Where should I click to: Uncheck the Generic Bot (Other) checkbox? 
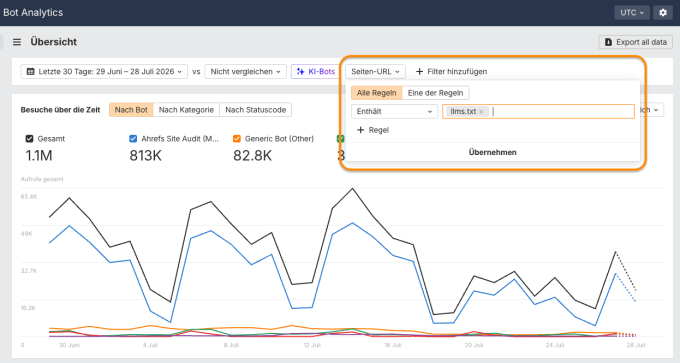click(x=237, y=139)
